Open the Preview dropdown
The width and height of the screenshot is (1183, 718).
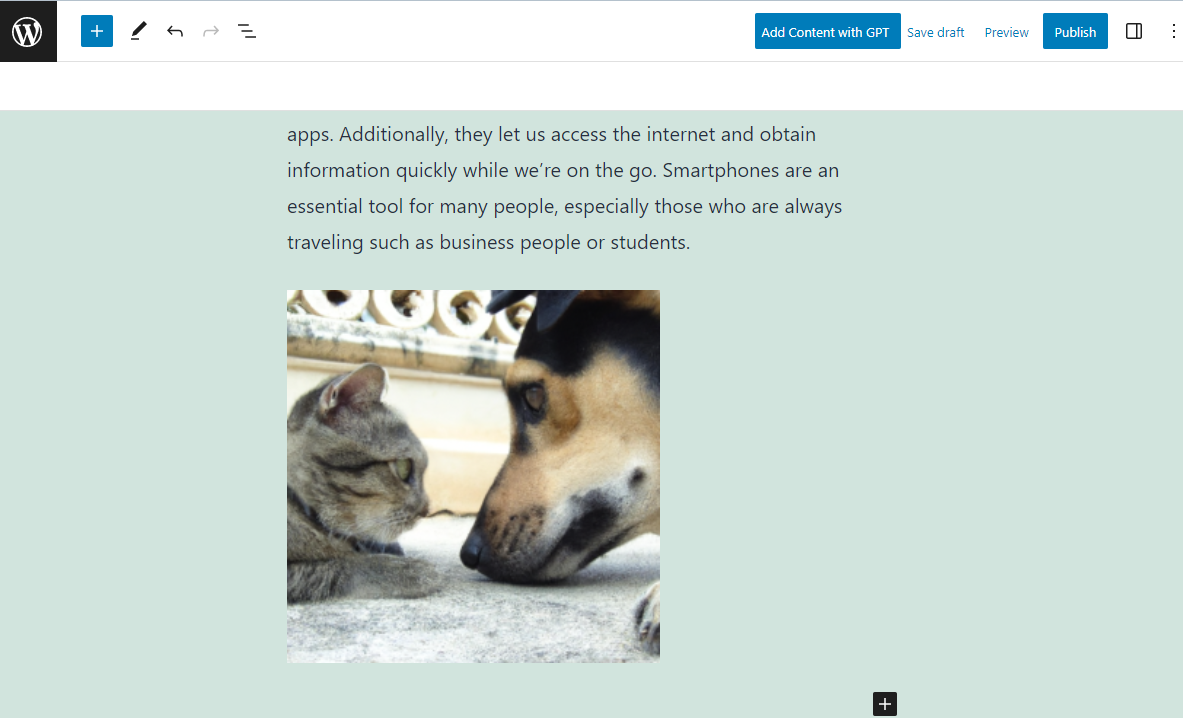point(1006,32)
